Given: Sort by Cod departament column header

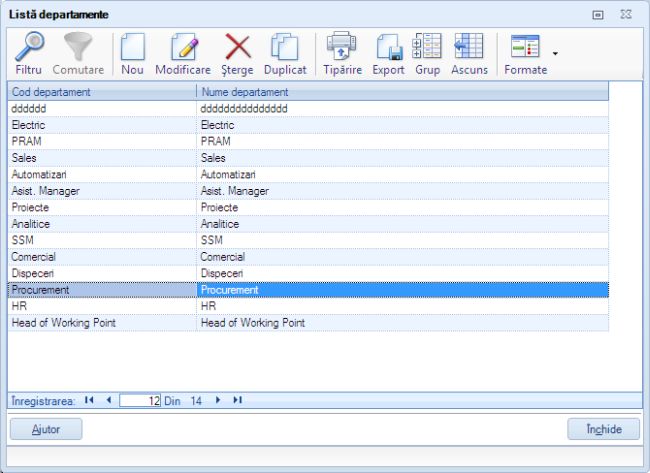Looking at the screenshot, I should coord(102,92).
